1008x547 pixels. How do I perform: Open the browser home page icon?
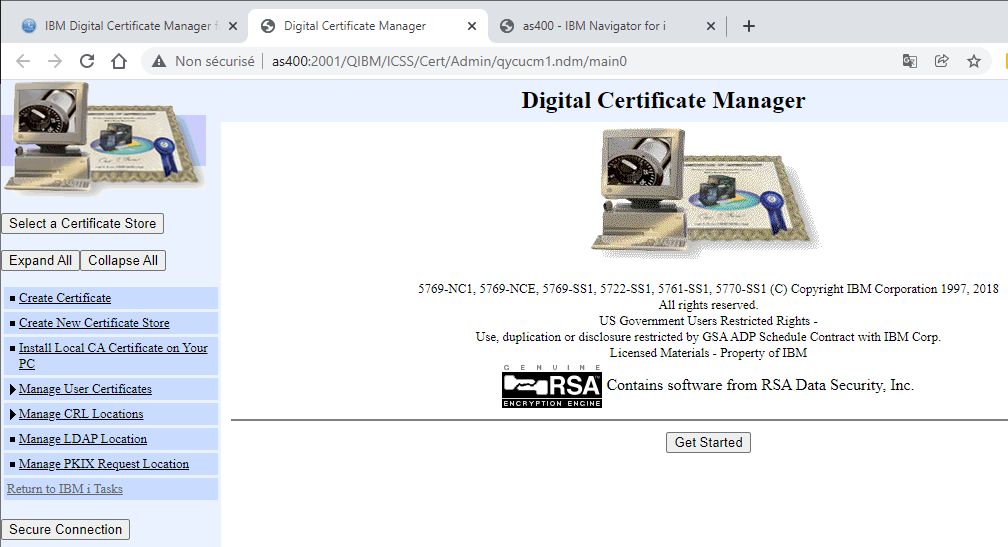119,61
